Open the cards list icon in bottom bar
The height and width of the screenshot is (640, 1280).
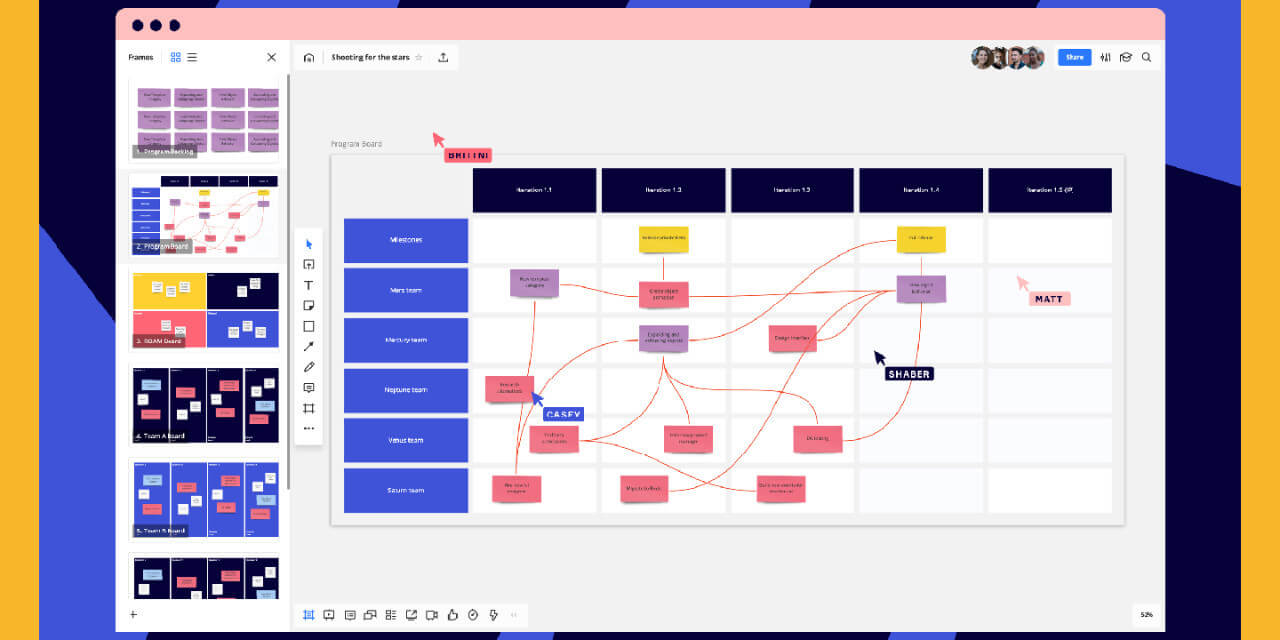[391, 615]
